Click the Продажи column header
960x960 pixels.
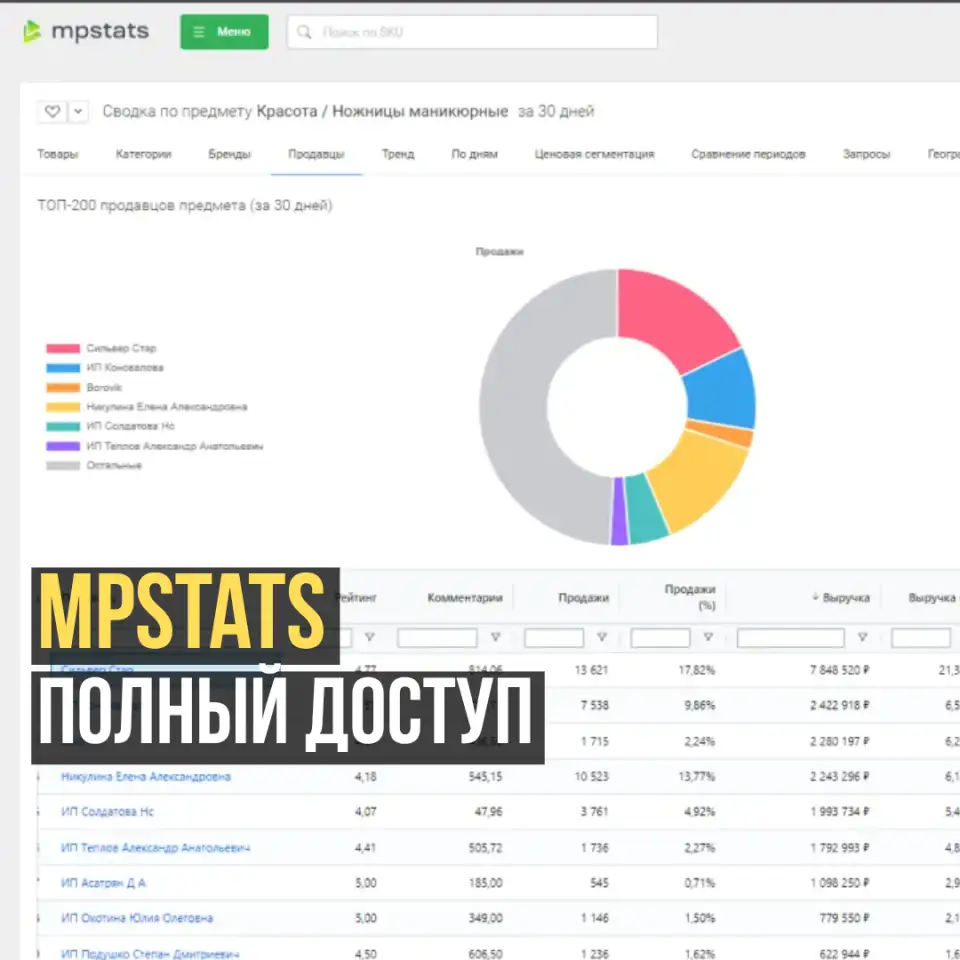point(583,598)
